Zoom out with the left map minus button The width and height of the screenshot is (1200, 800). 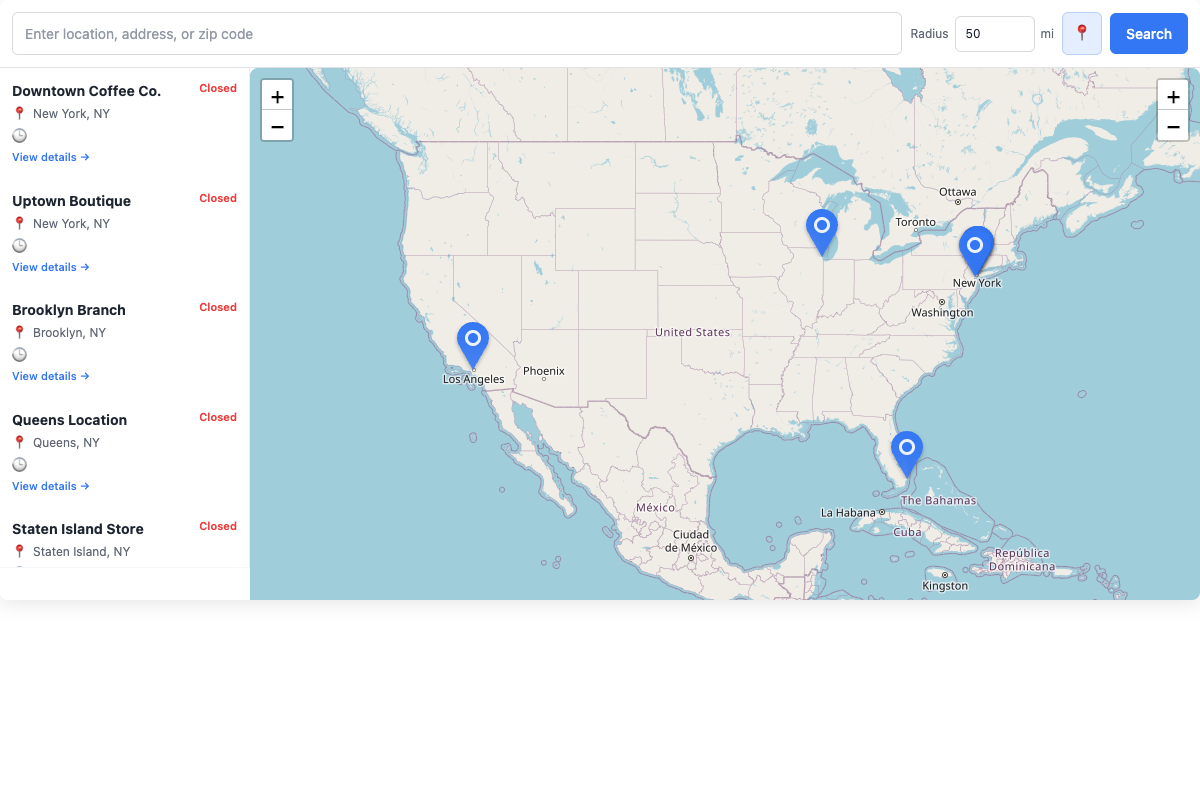[277, 126]
